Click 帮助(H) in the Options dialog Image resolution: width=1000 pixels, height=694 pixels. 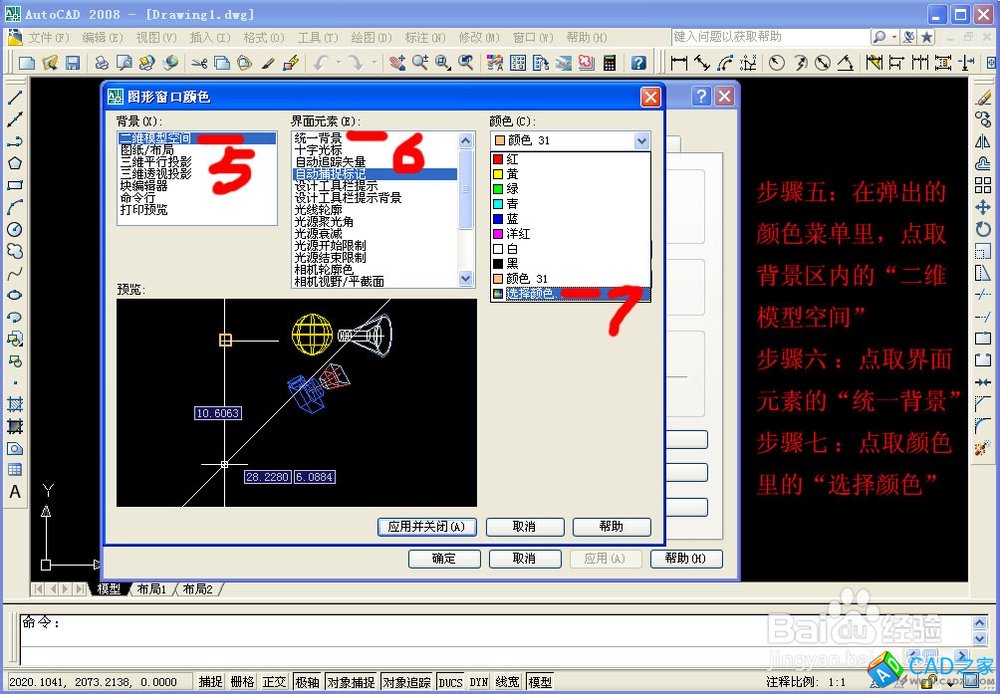[686, 559]
